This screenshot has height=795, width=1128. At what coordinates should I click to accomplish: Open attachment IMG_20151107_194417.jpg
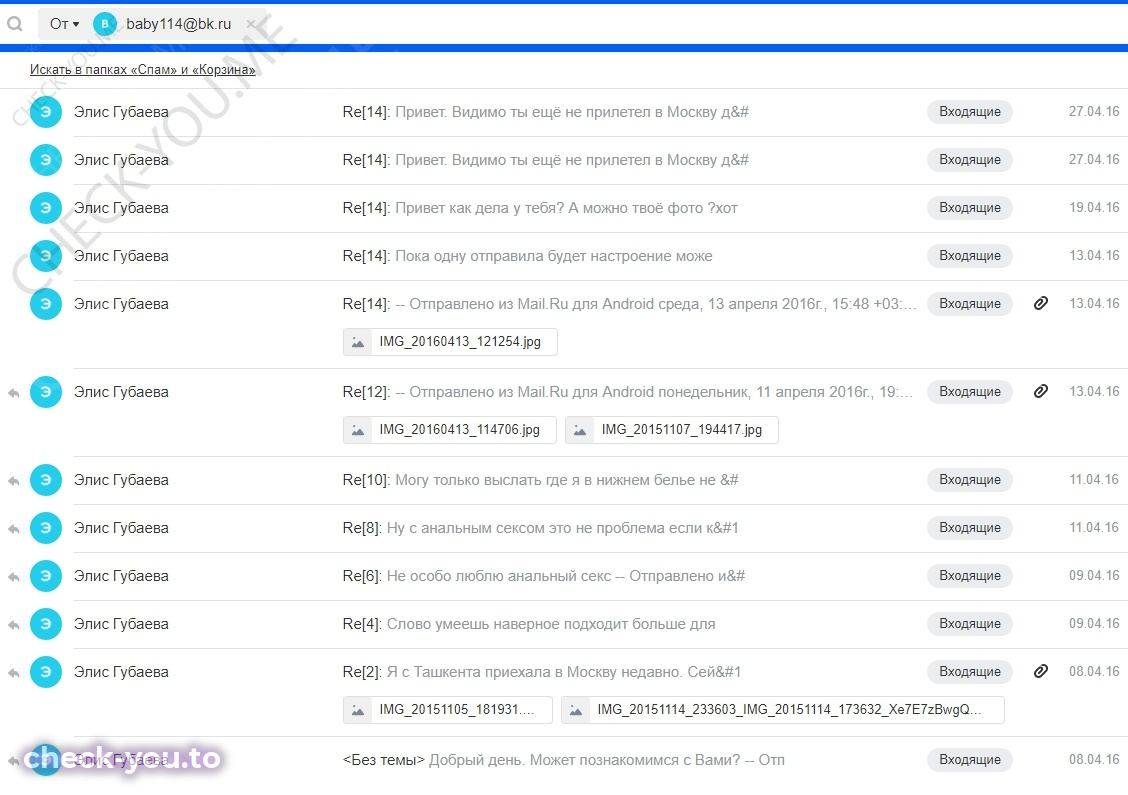point(672,430)
